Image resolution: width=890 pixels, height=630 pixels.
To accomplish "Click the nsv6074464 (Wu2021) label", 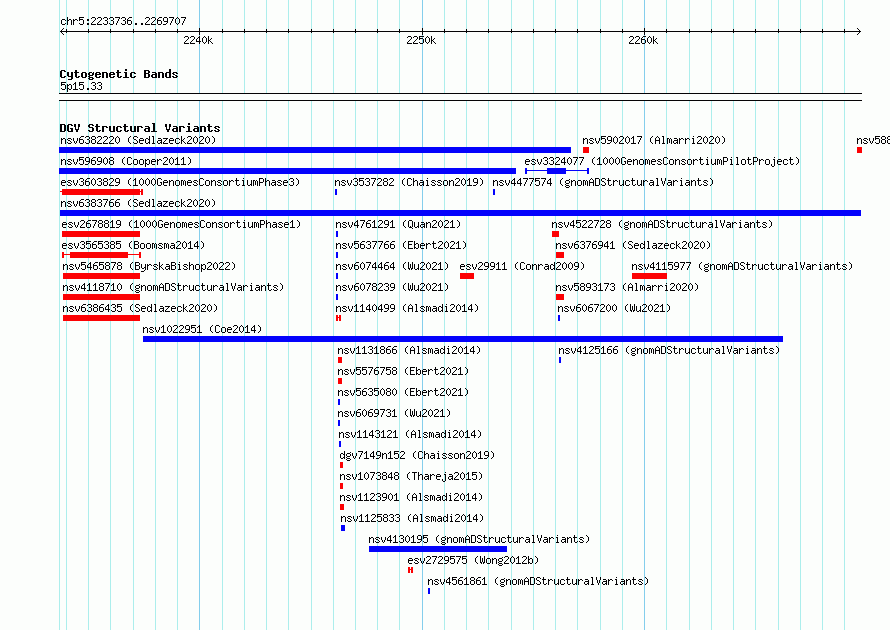I will click(x=392, y=266).
